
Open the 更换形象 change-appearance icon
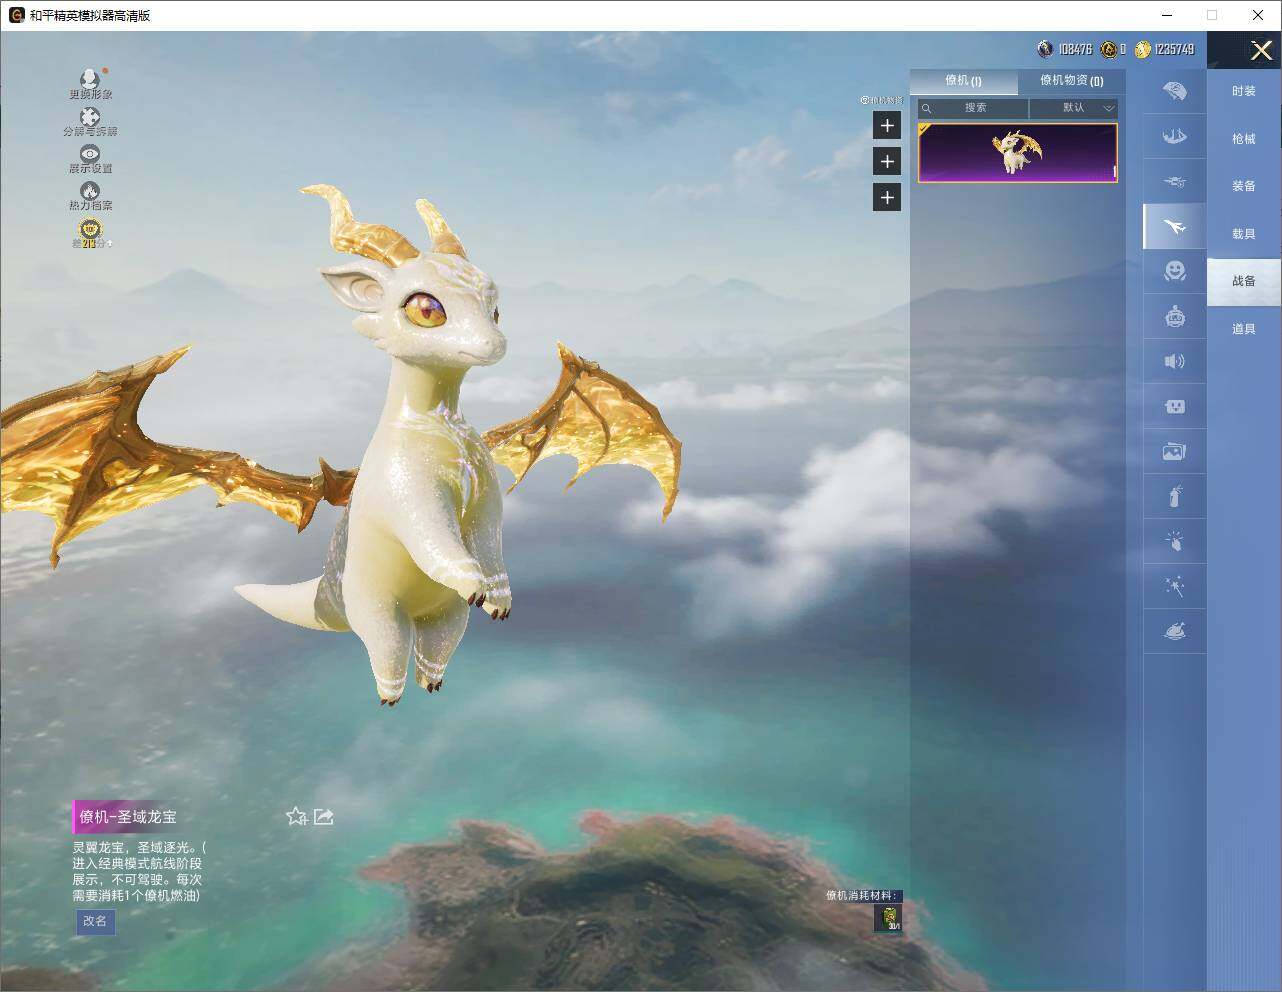coord(90,78)
